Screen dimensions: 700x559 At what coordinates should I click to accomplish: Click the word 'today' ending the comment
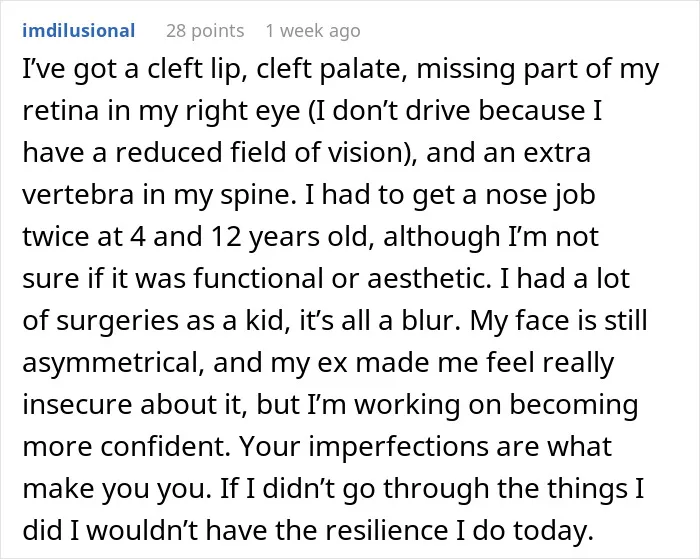[550, 531]
